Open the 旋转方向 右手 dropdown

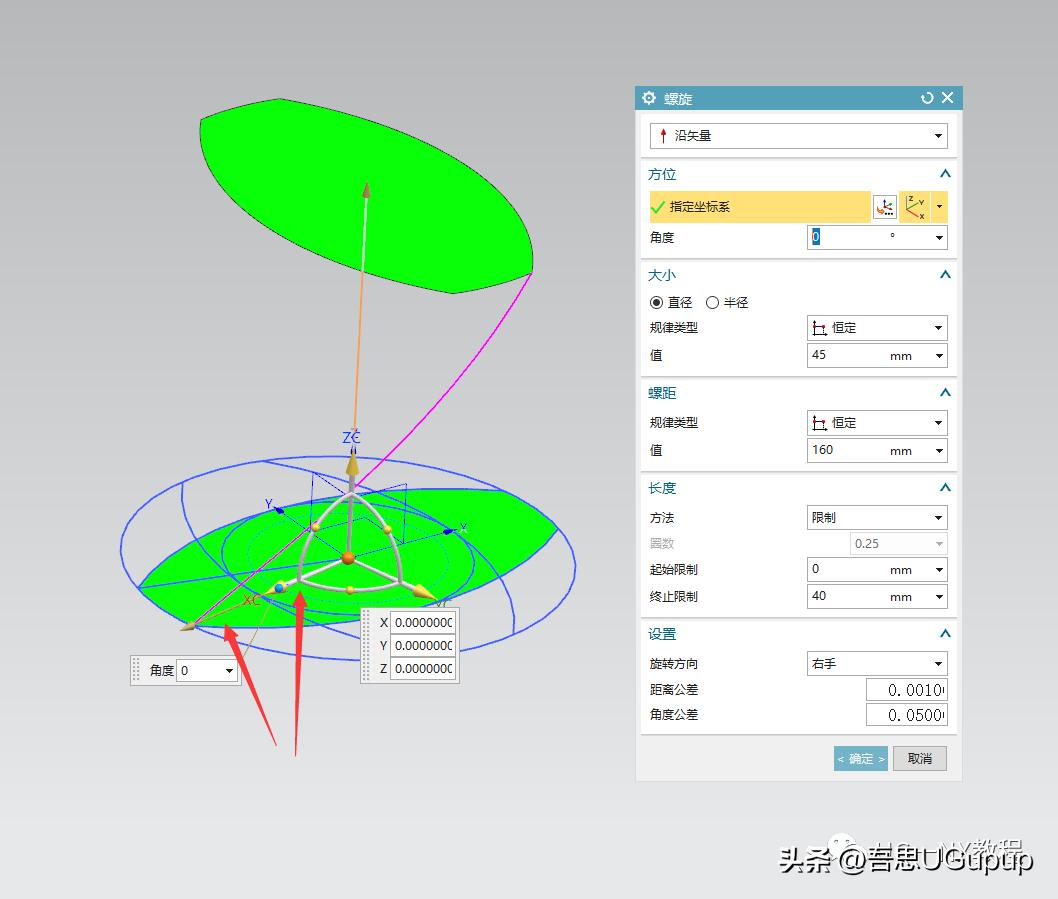coord(877,663)
